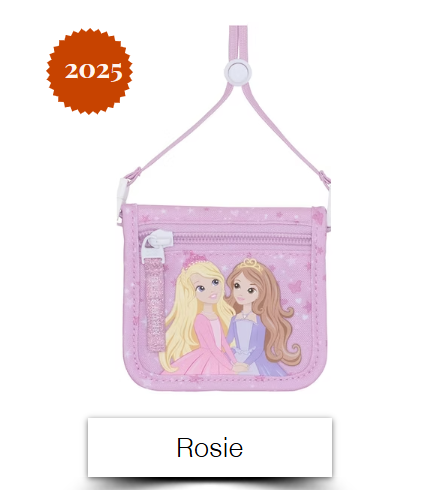Click the zipper teeth along the wallet top

tap(242, 238)
